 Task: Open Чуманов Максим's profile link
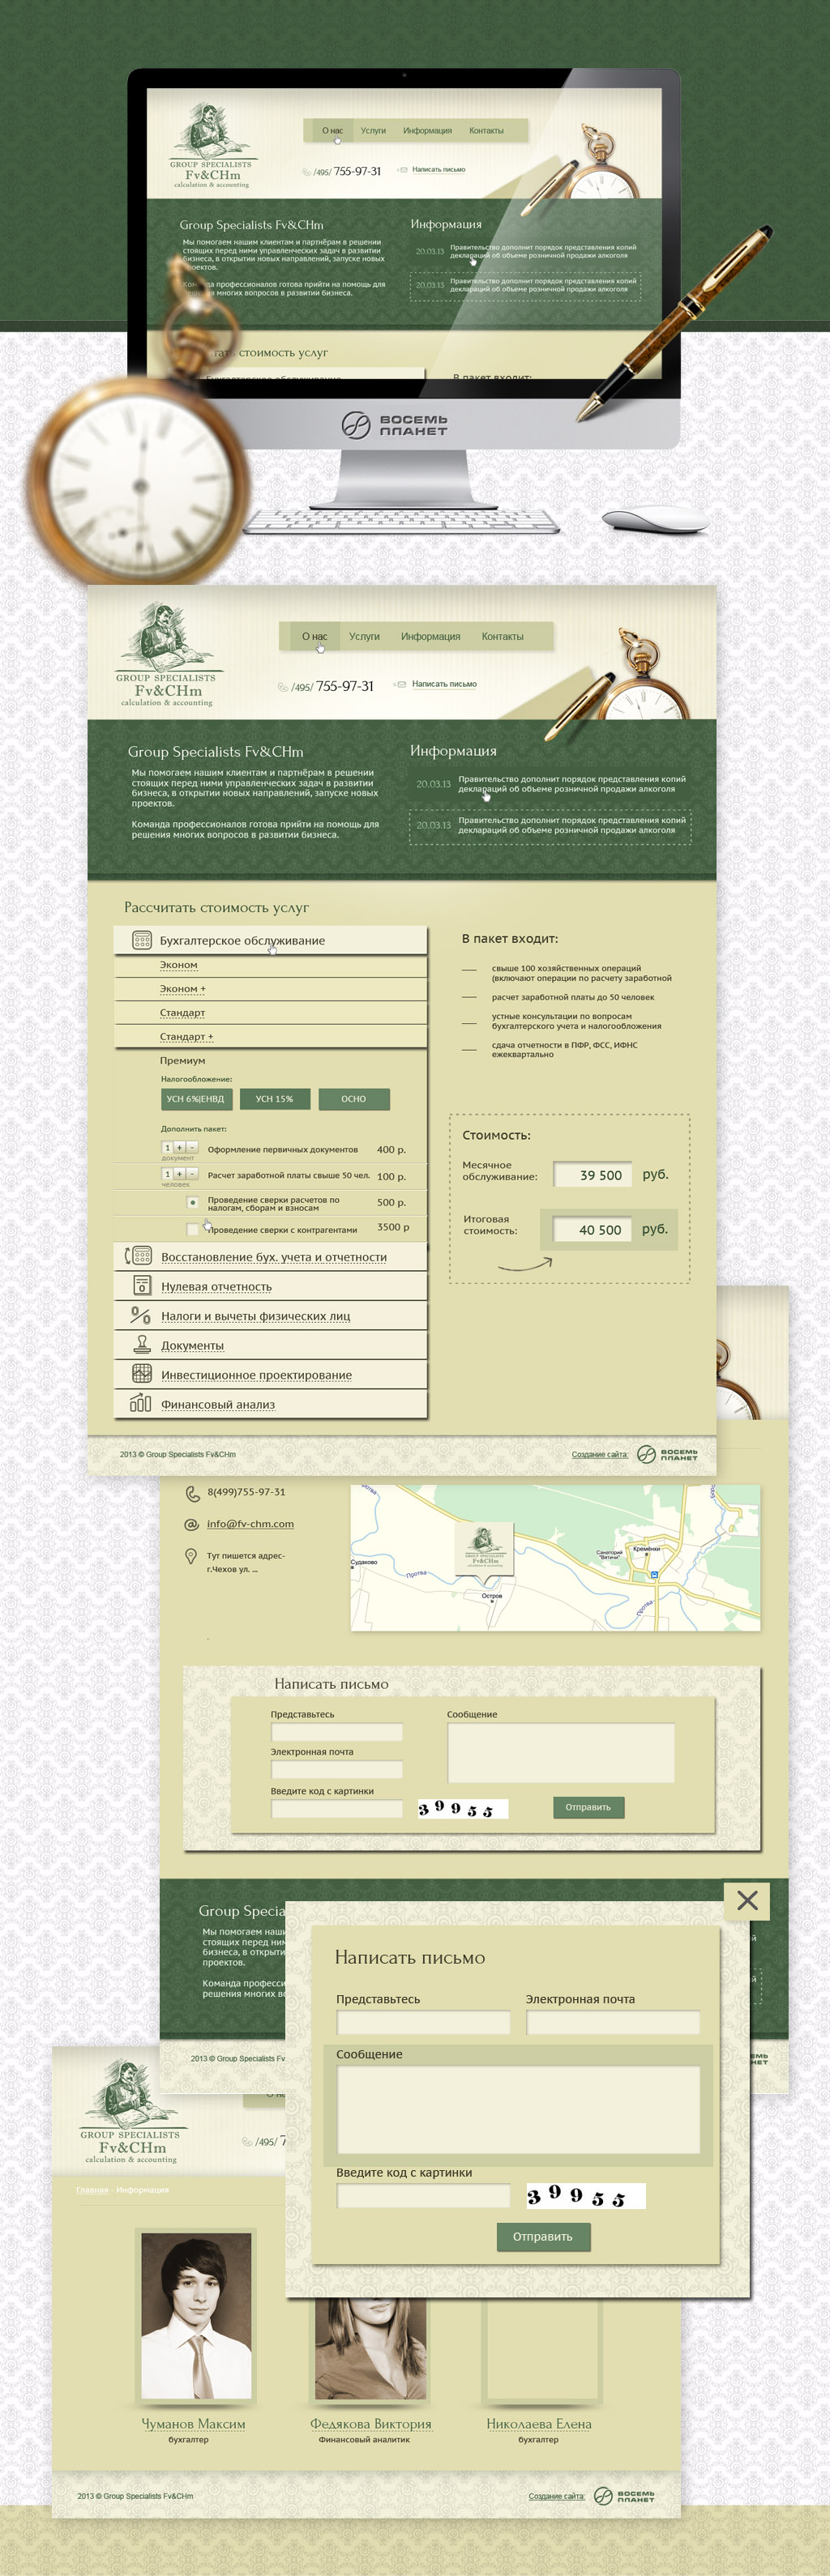193,2423
